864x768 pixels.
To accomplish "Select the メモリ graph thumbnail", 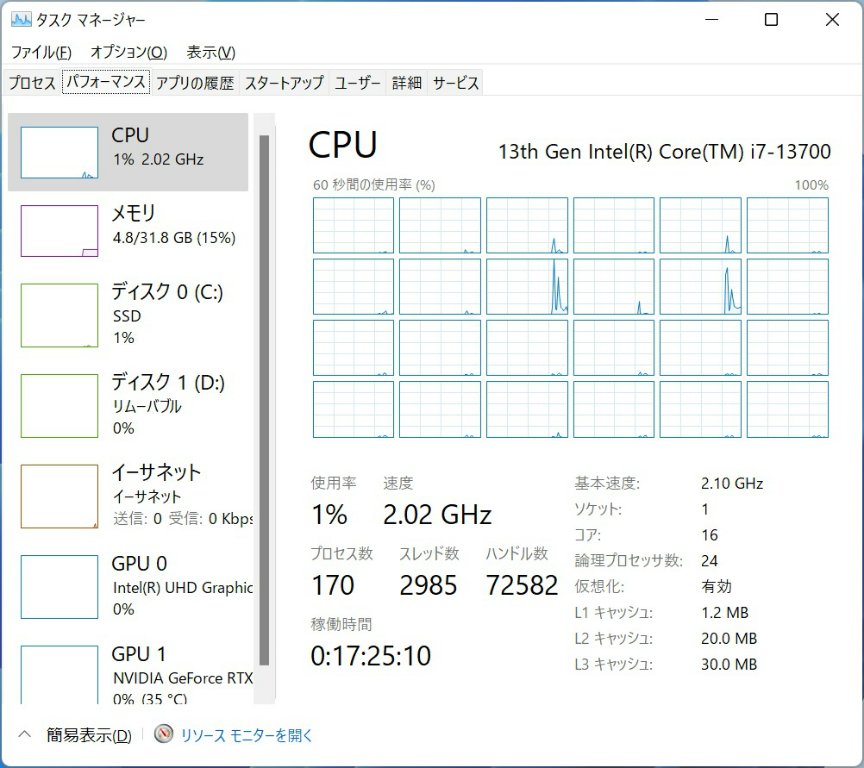I will point(59,231).
